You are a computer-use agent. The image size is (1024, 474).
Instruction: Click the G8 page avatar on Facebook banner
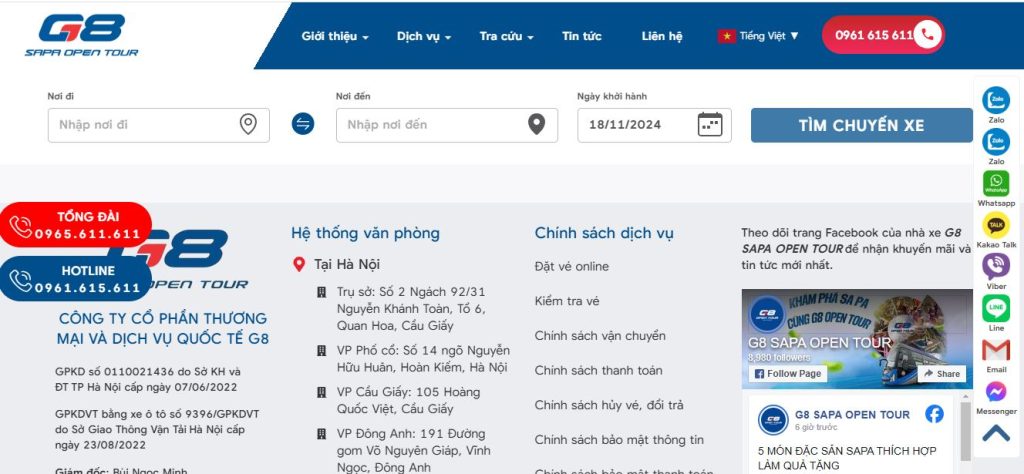point(767,314)
